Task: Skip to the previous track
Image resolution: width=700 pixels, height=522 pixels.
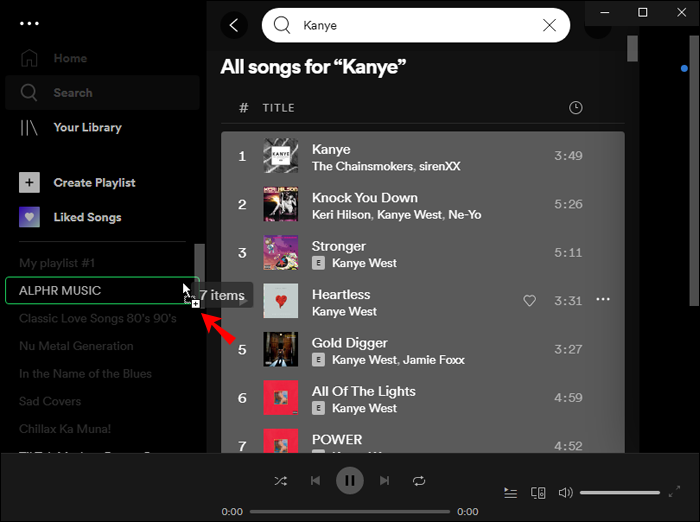Action: pyautogui.click(x=315, y=481)
